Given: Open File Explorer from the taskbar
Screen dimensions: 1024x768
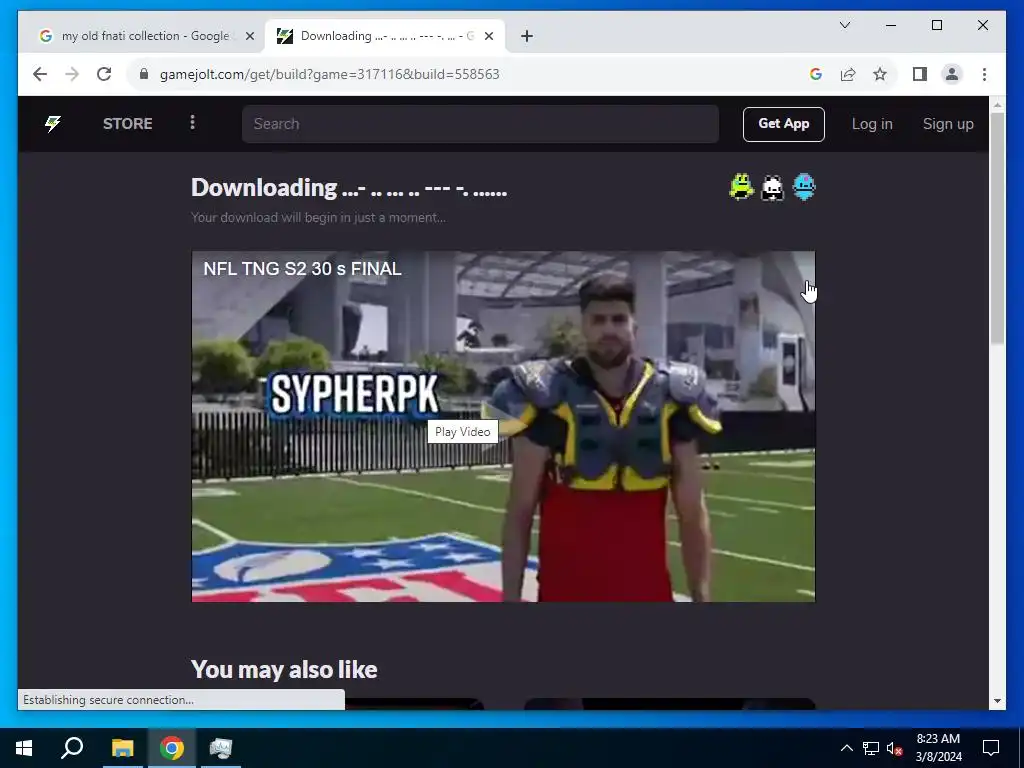Looking at the screenshot, I should 122,748.
